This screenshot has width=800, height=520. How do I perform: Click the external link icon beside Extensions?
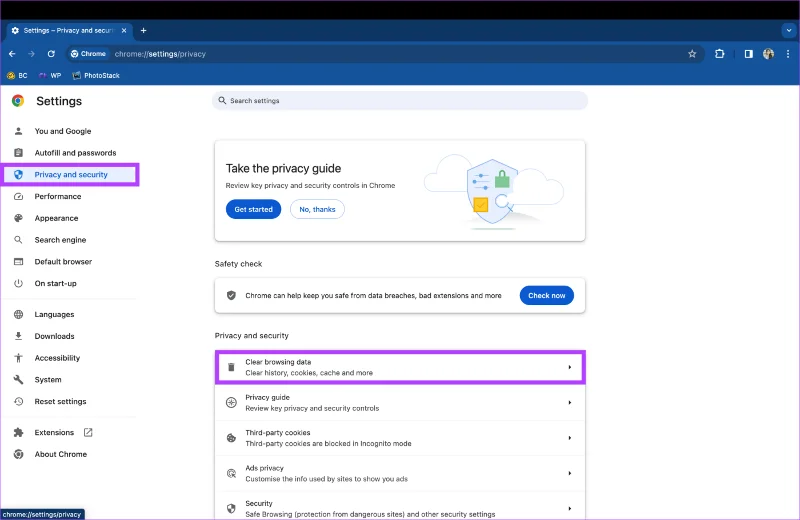(88, 432)
